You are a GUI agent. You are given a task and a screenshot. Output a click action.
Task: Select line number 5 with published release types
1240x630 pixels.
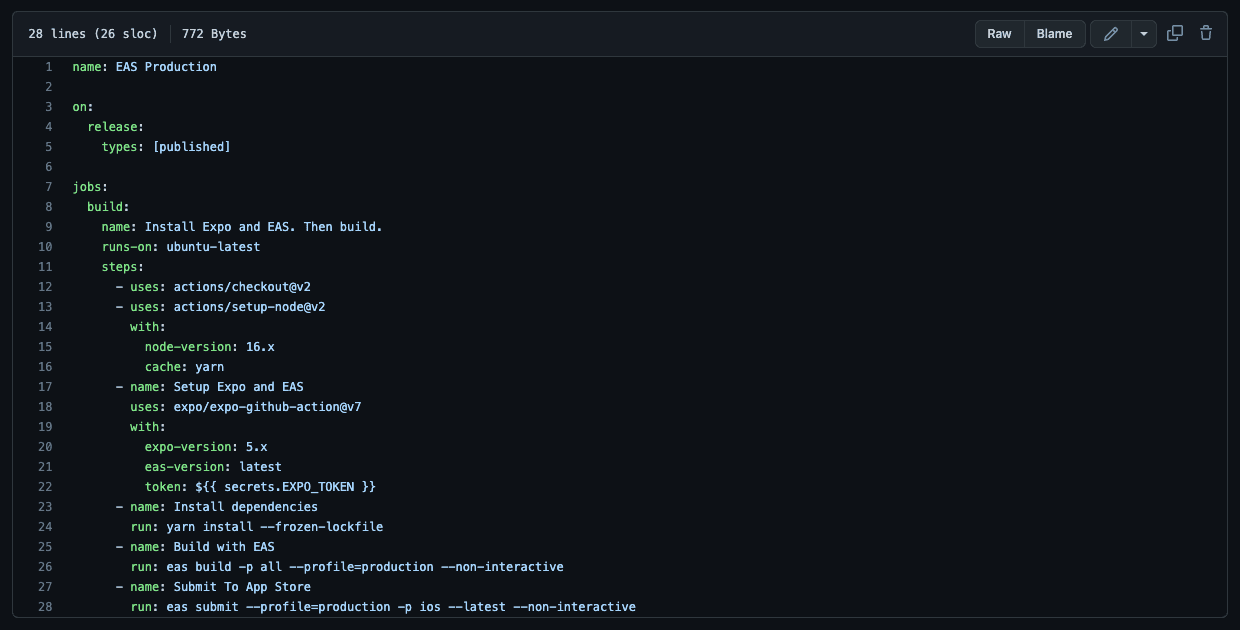(x=48, y=146)
